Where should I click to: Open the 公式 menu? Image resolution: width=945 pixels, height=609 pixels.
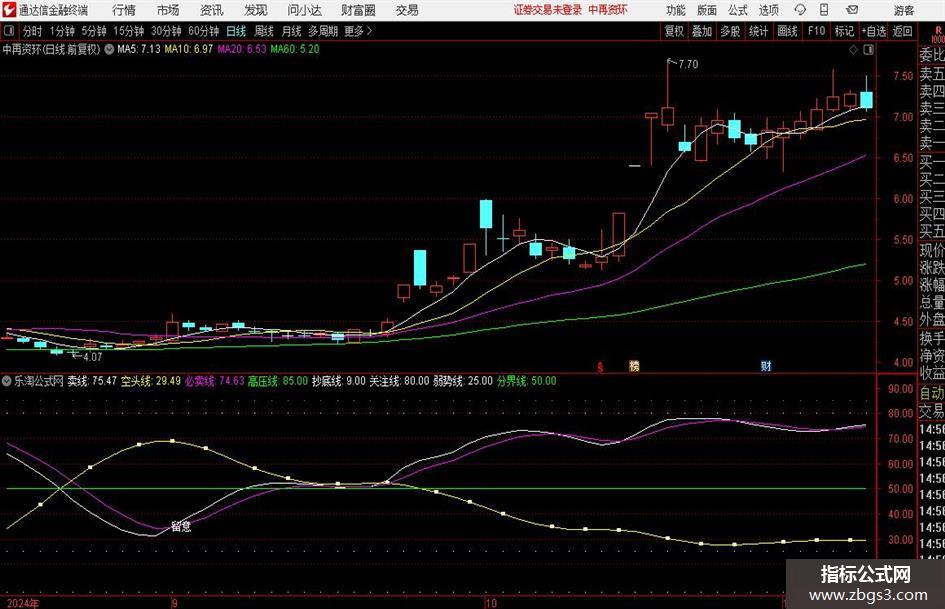click(x=738, y=10)
